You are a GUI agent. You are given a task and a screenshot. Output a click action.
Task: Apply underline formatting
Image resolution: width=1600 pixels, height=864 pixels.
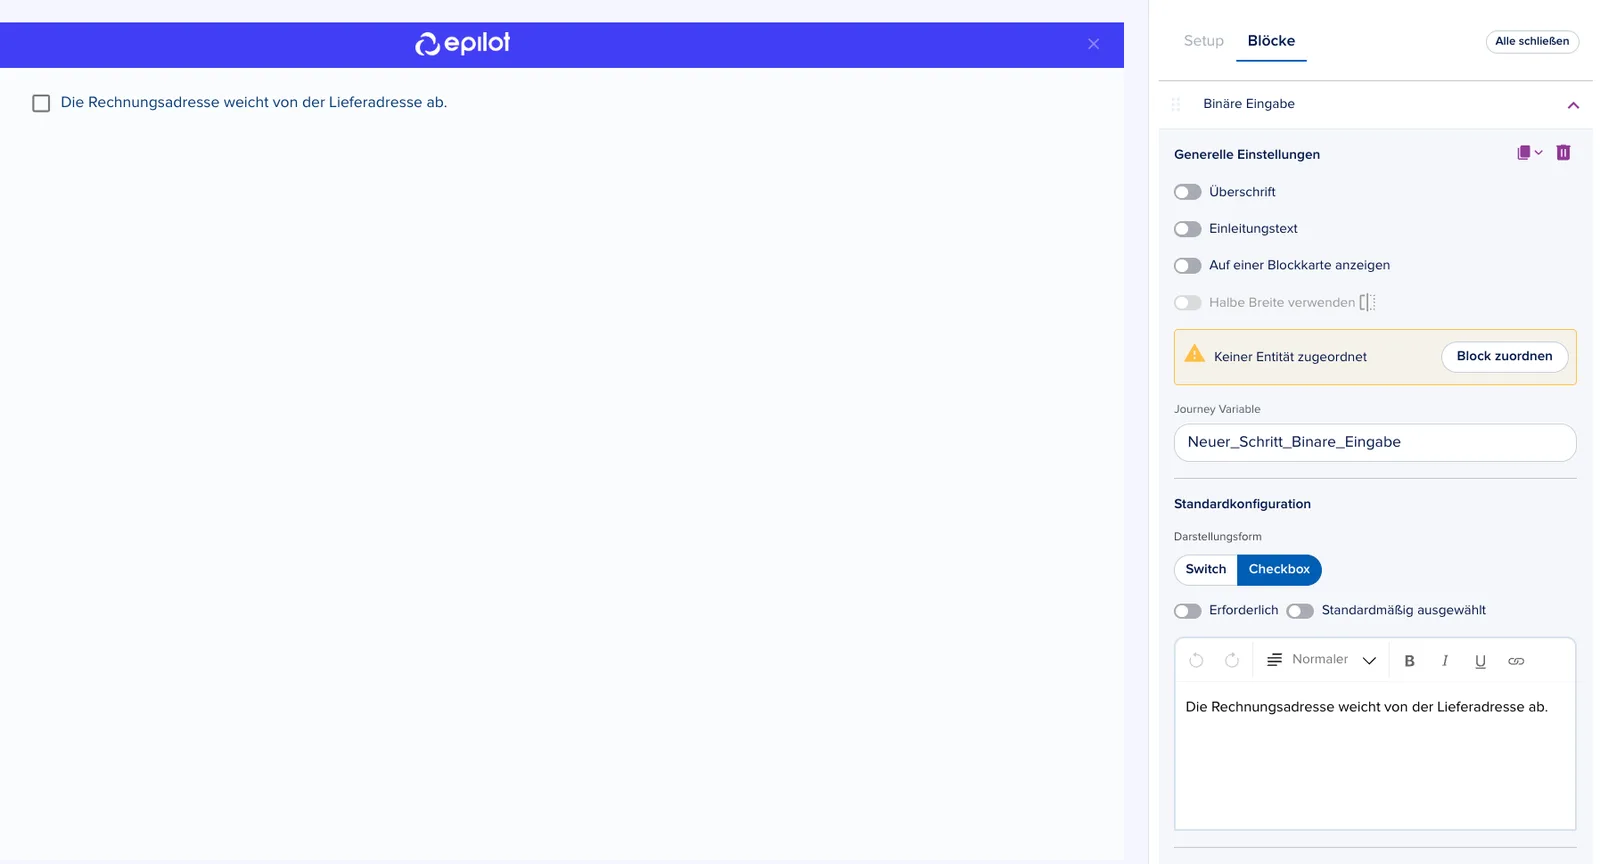click(x=1481, y=661)
